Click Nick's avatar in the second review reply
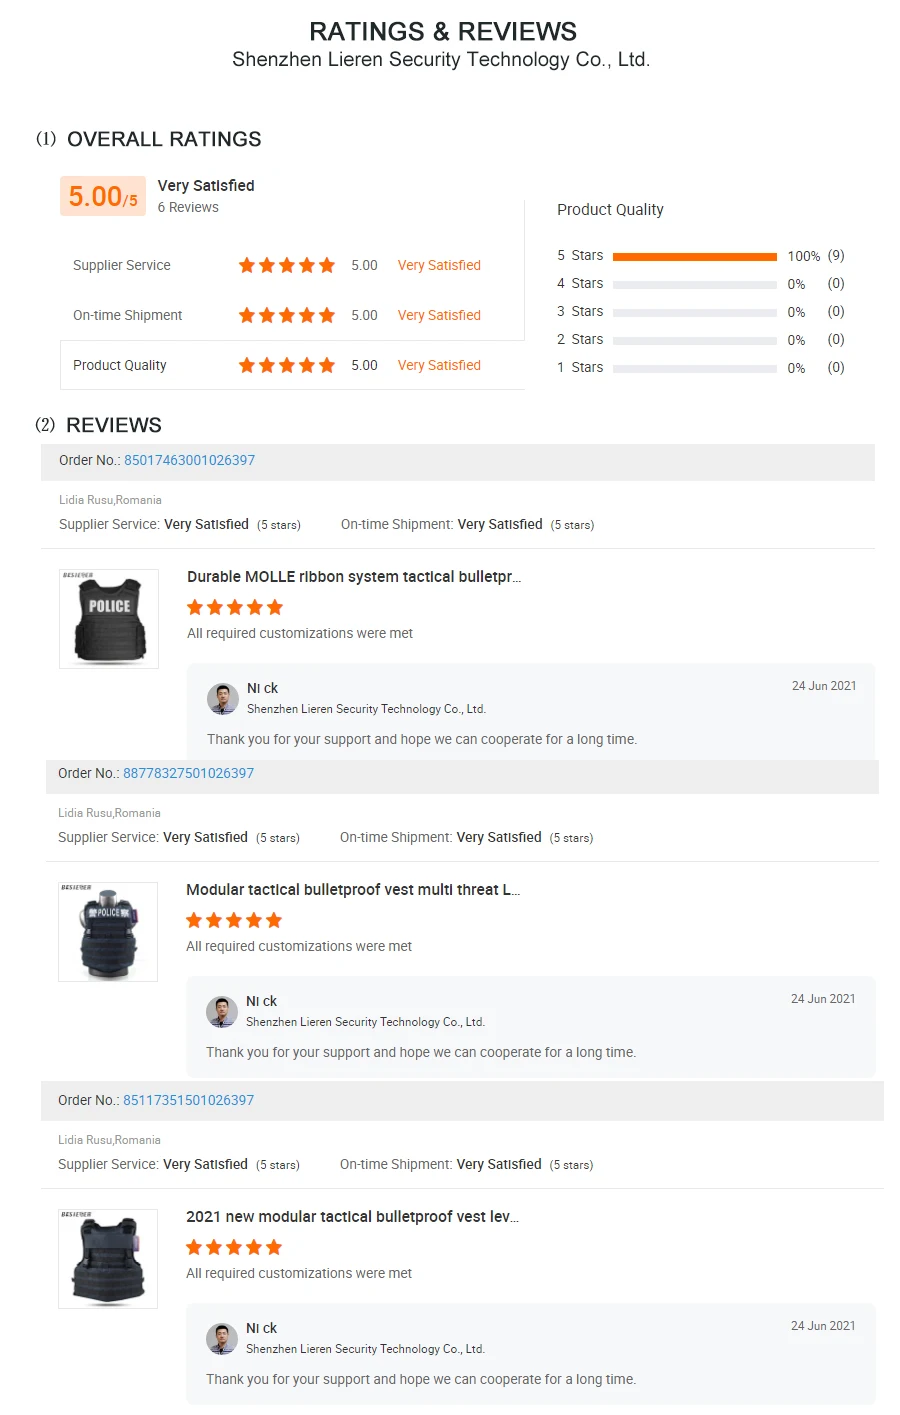The height and width of the screenshot is (1415, 900). pos(221,1012)
